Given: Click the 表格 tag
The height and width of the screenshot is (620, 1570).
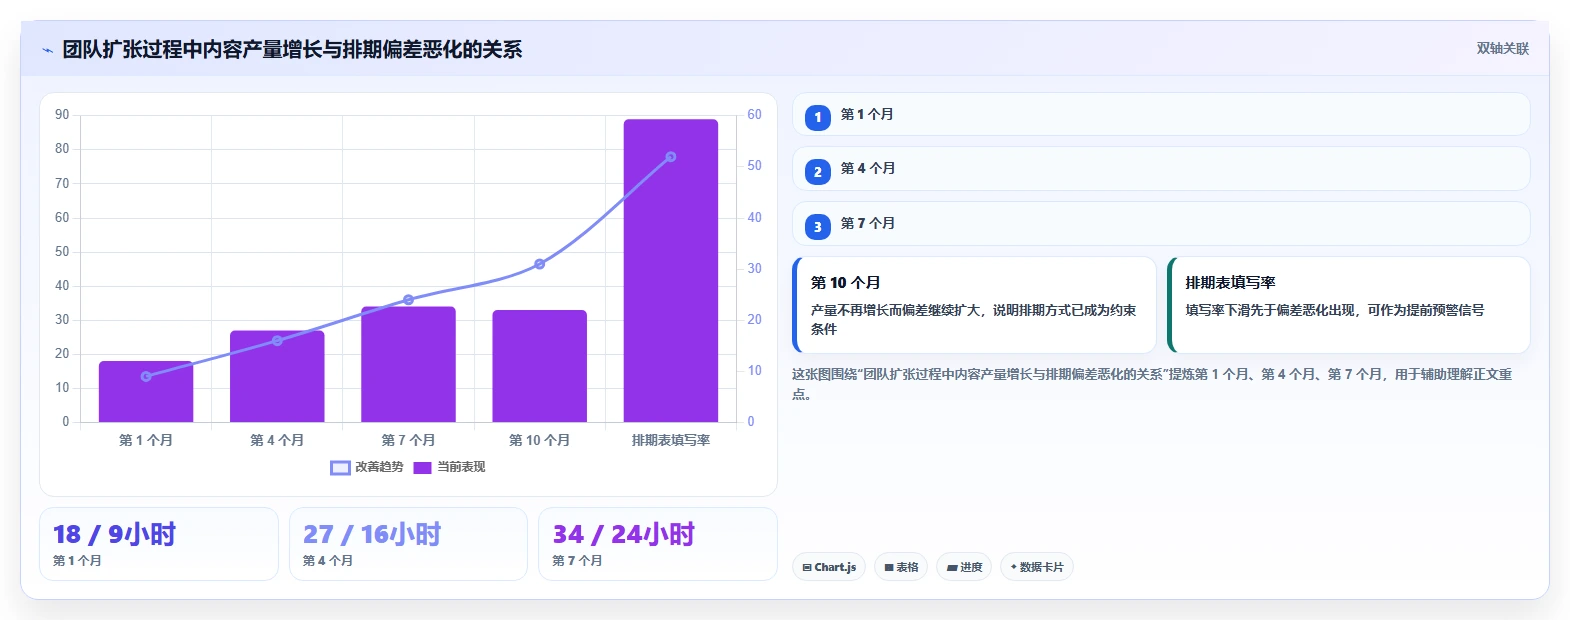Looking at the screenshot, I should tap(901, 567).
